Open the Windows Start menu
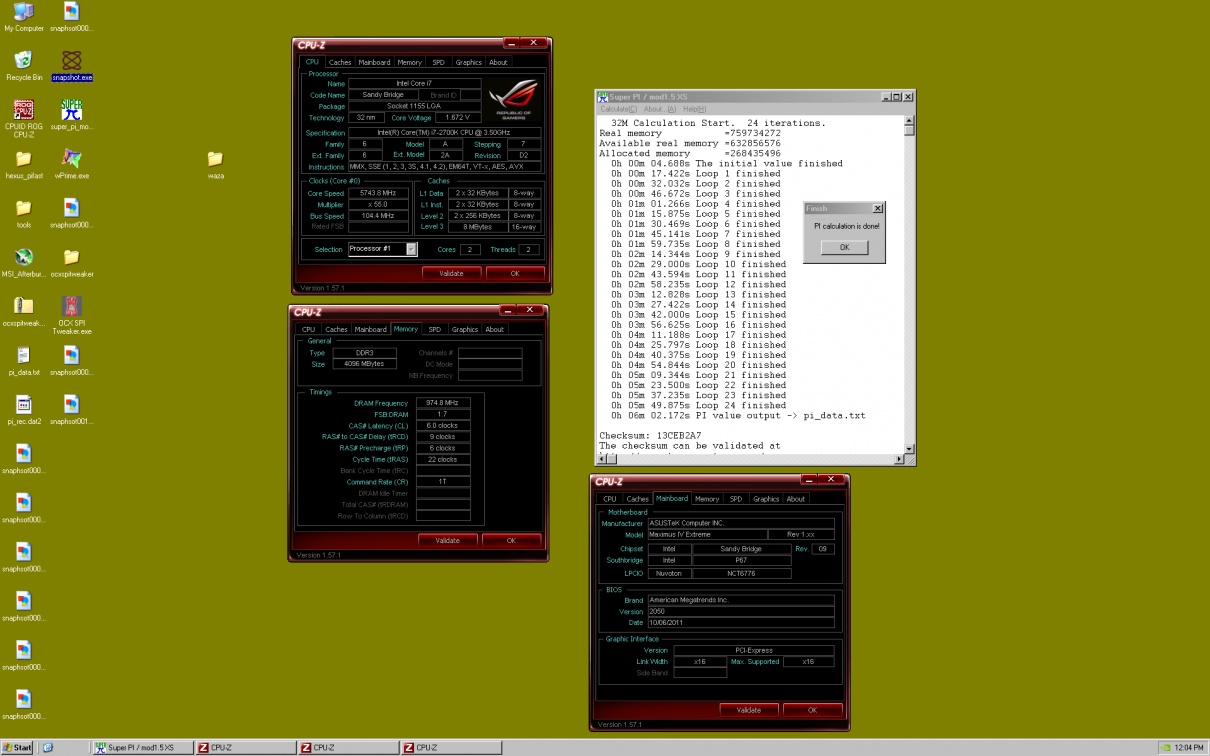 tap(17, 747)
